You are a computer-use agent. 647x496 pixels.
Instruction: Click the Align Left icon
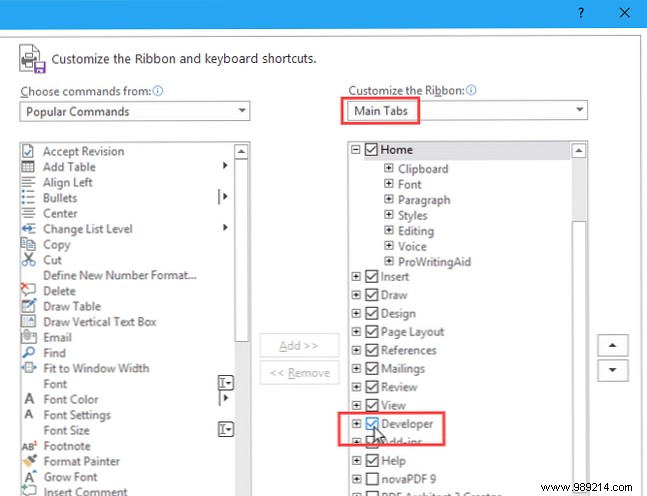coord(28,182)
